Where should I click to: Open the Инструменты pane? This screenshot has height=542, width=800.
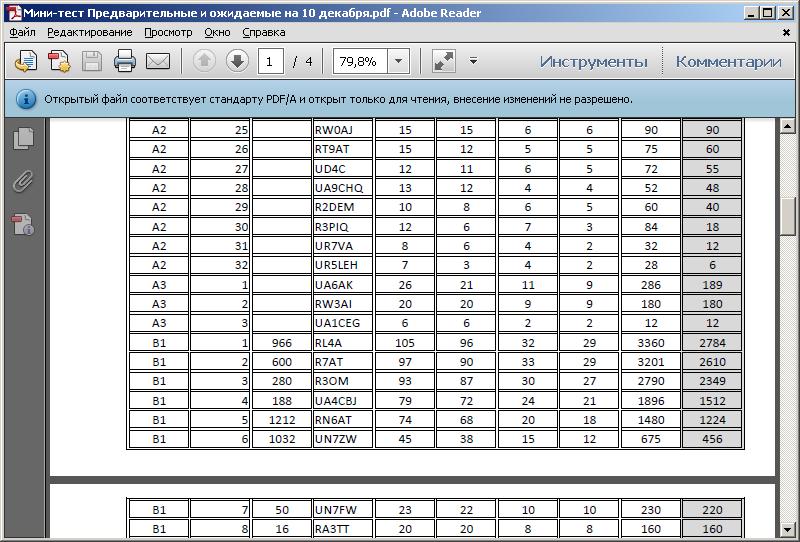click(x=594, y=62)
